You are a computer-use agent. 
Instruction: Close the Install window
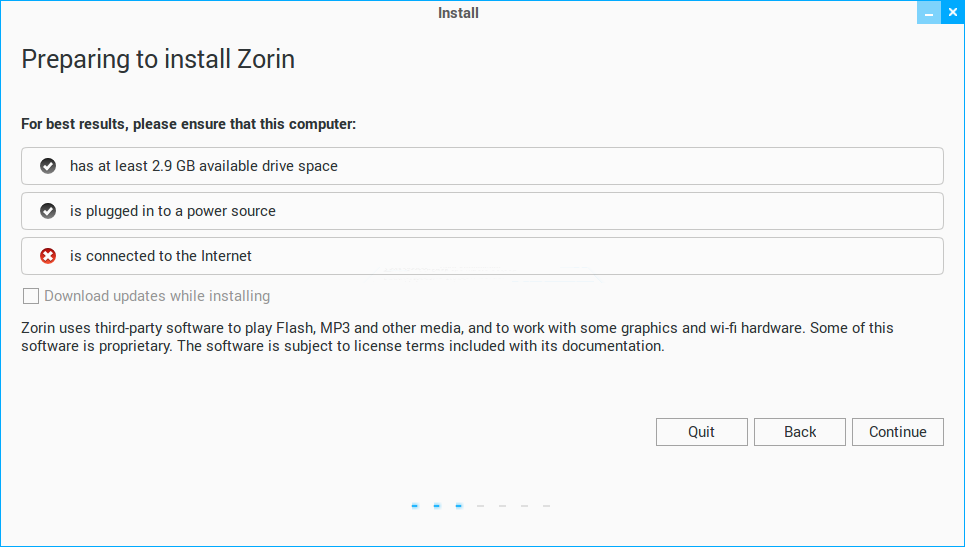click(x=952, y=13)
